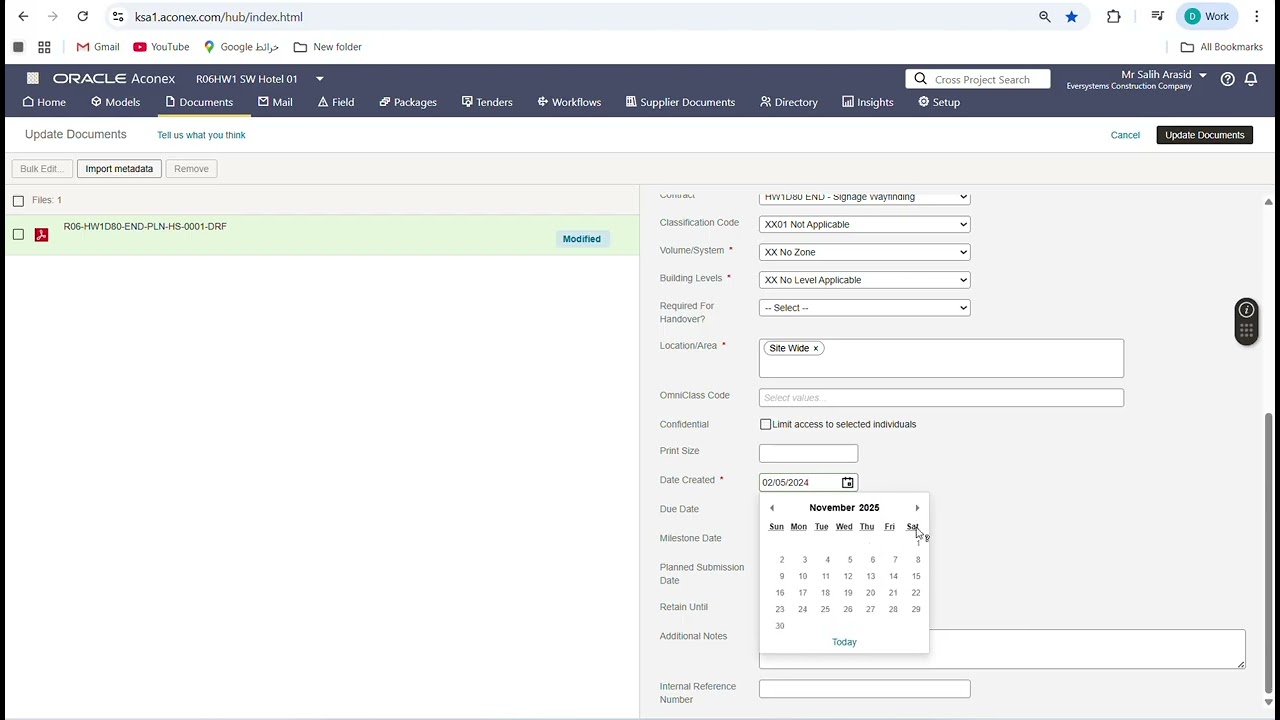Open the Insights menu
This screenshot has width=1280, height=720.
868,102
